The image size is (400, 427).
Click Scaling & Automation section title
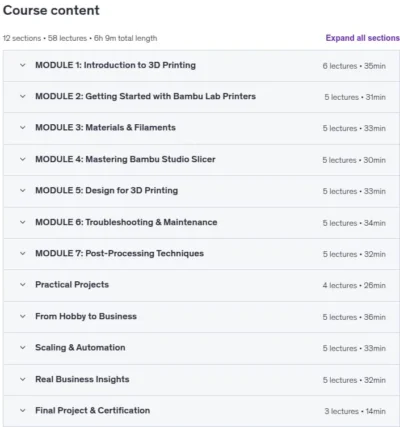pyautogui.click(x=80, y=347)
